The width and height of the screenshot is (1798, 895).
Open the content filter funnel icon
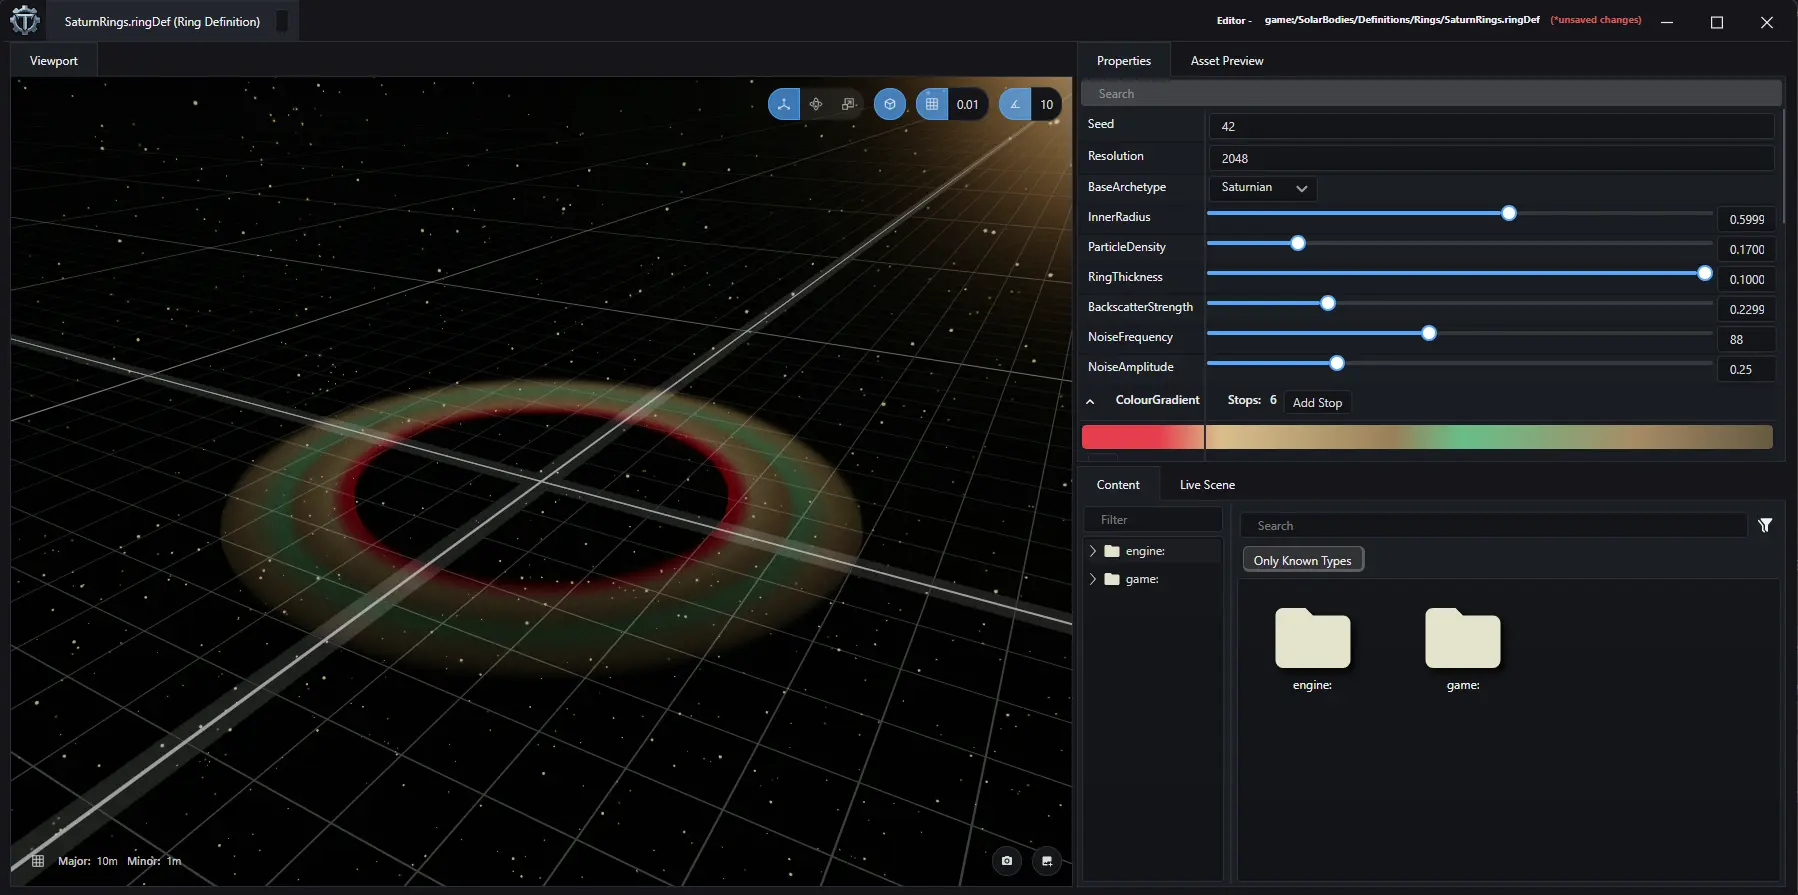click(1765, 525)
